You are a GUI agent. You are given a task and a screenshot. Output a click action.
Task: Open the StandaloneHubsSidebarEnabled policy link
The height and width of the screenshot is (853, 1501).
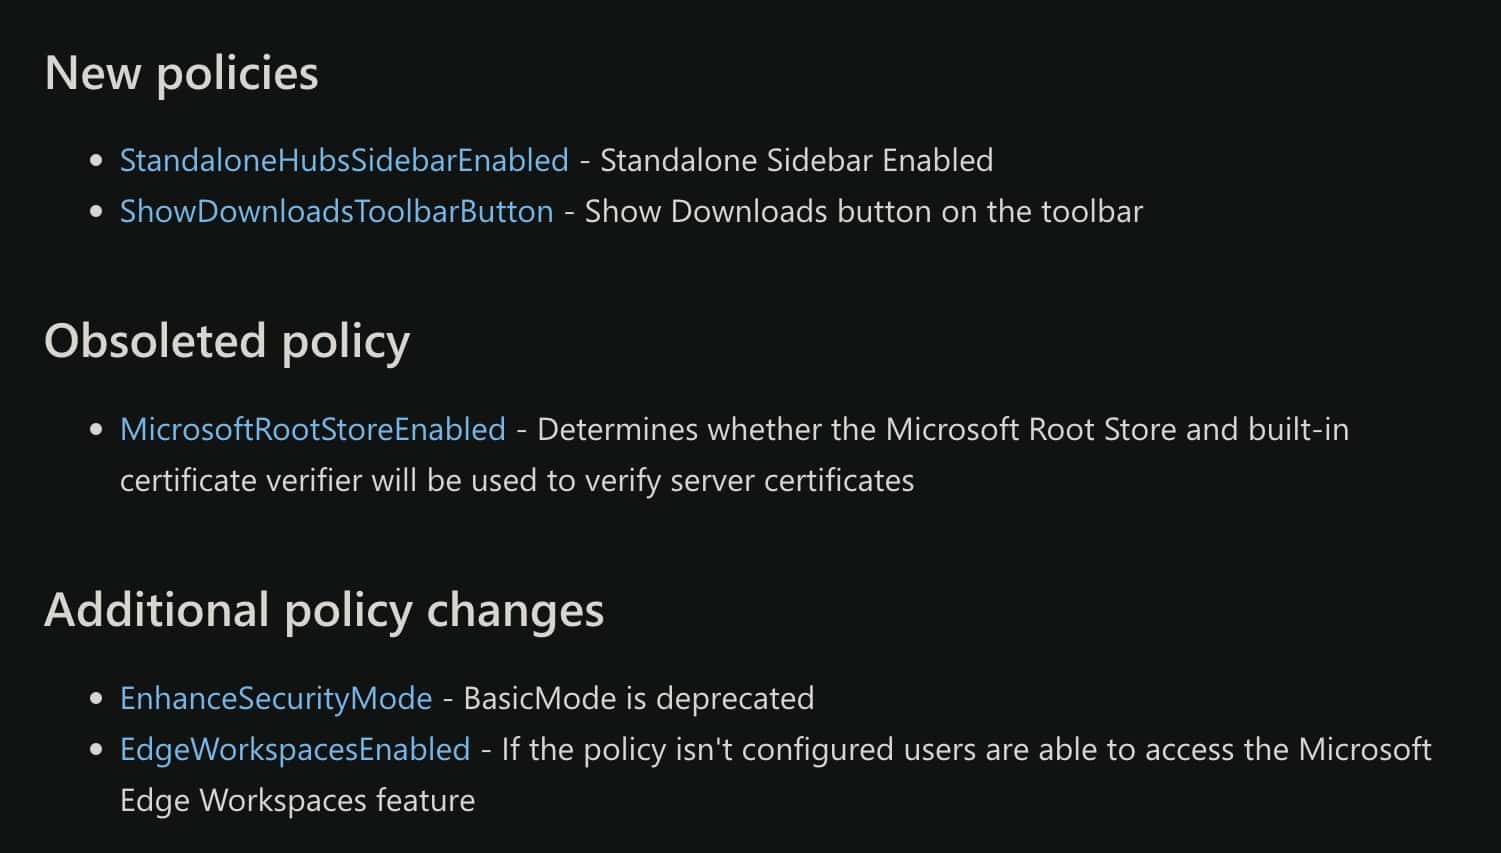coord(344,160)
